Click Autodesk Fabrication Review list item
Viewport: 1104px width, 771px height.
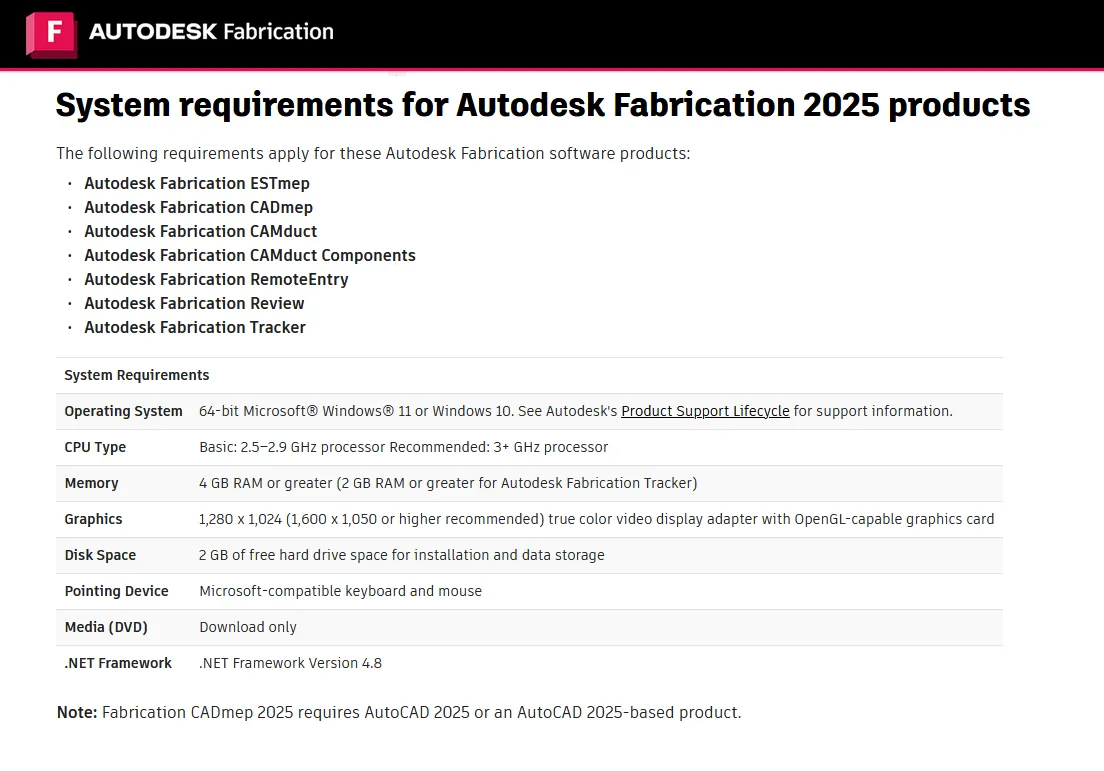pos(194,304)
